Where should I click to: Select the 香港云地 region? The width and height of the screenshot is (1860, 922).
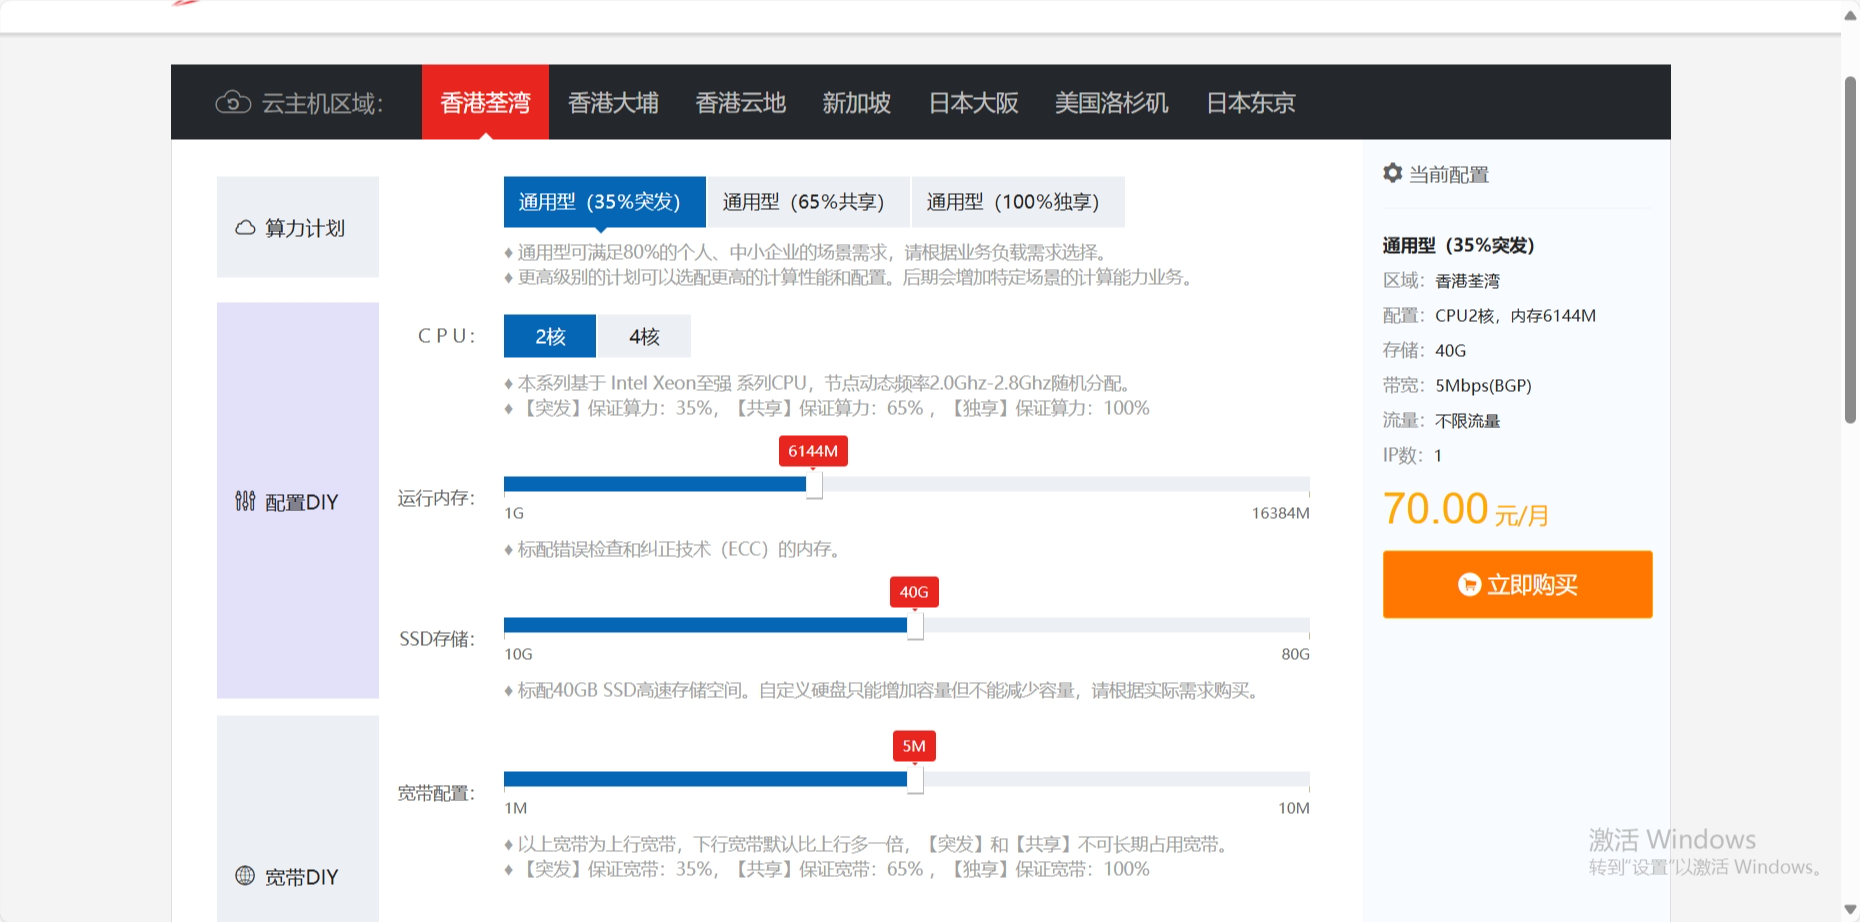(x=740, y=102)
